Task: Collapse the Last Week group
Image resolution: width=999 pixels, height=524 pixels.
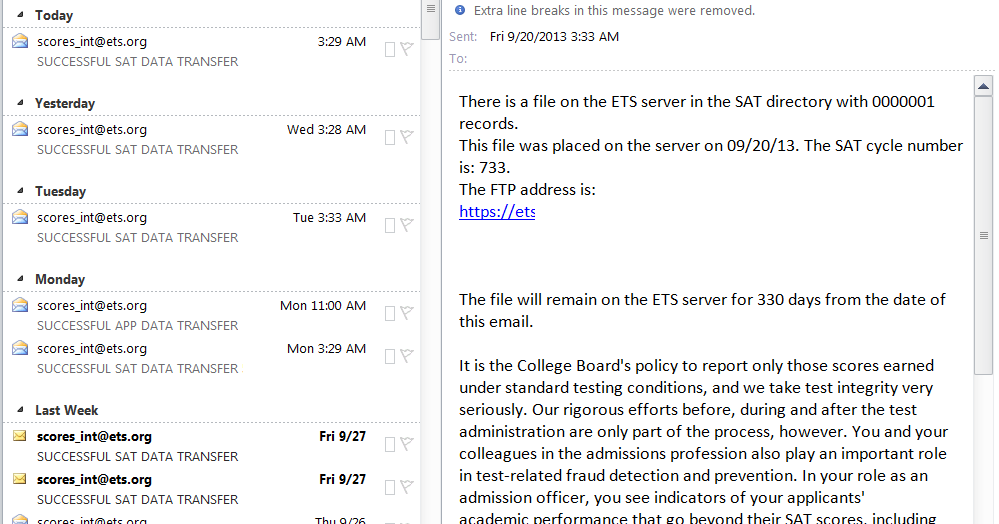Action: (x=19, y=411)
